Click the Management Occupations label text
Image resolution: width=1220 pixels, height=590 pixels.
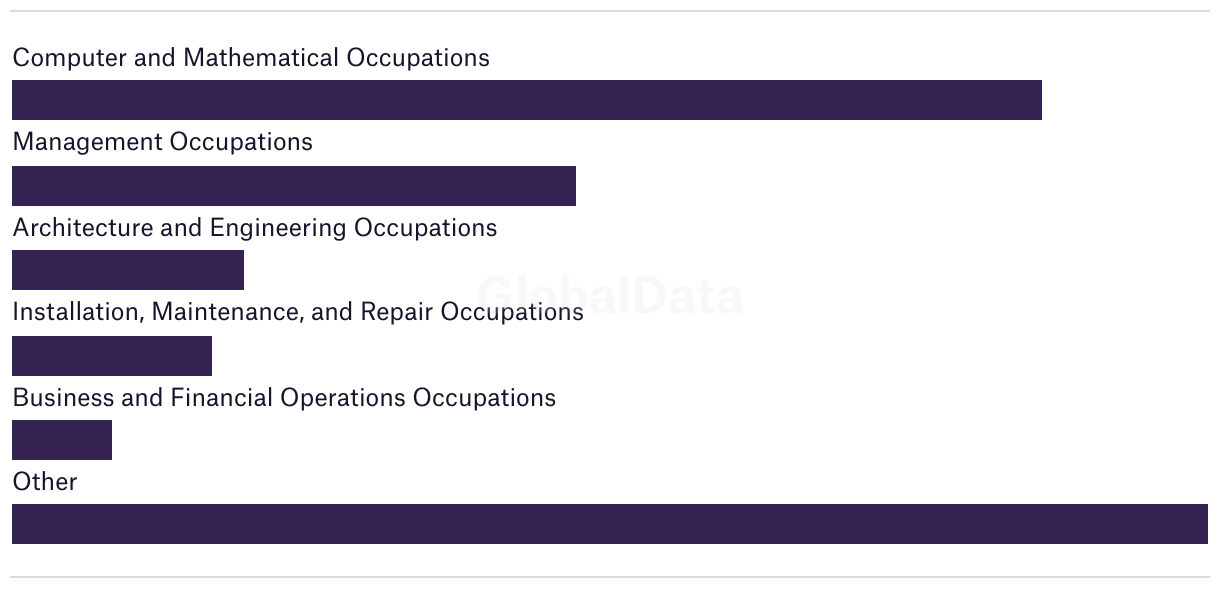tap(163, 142)
